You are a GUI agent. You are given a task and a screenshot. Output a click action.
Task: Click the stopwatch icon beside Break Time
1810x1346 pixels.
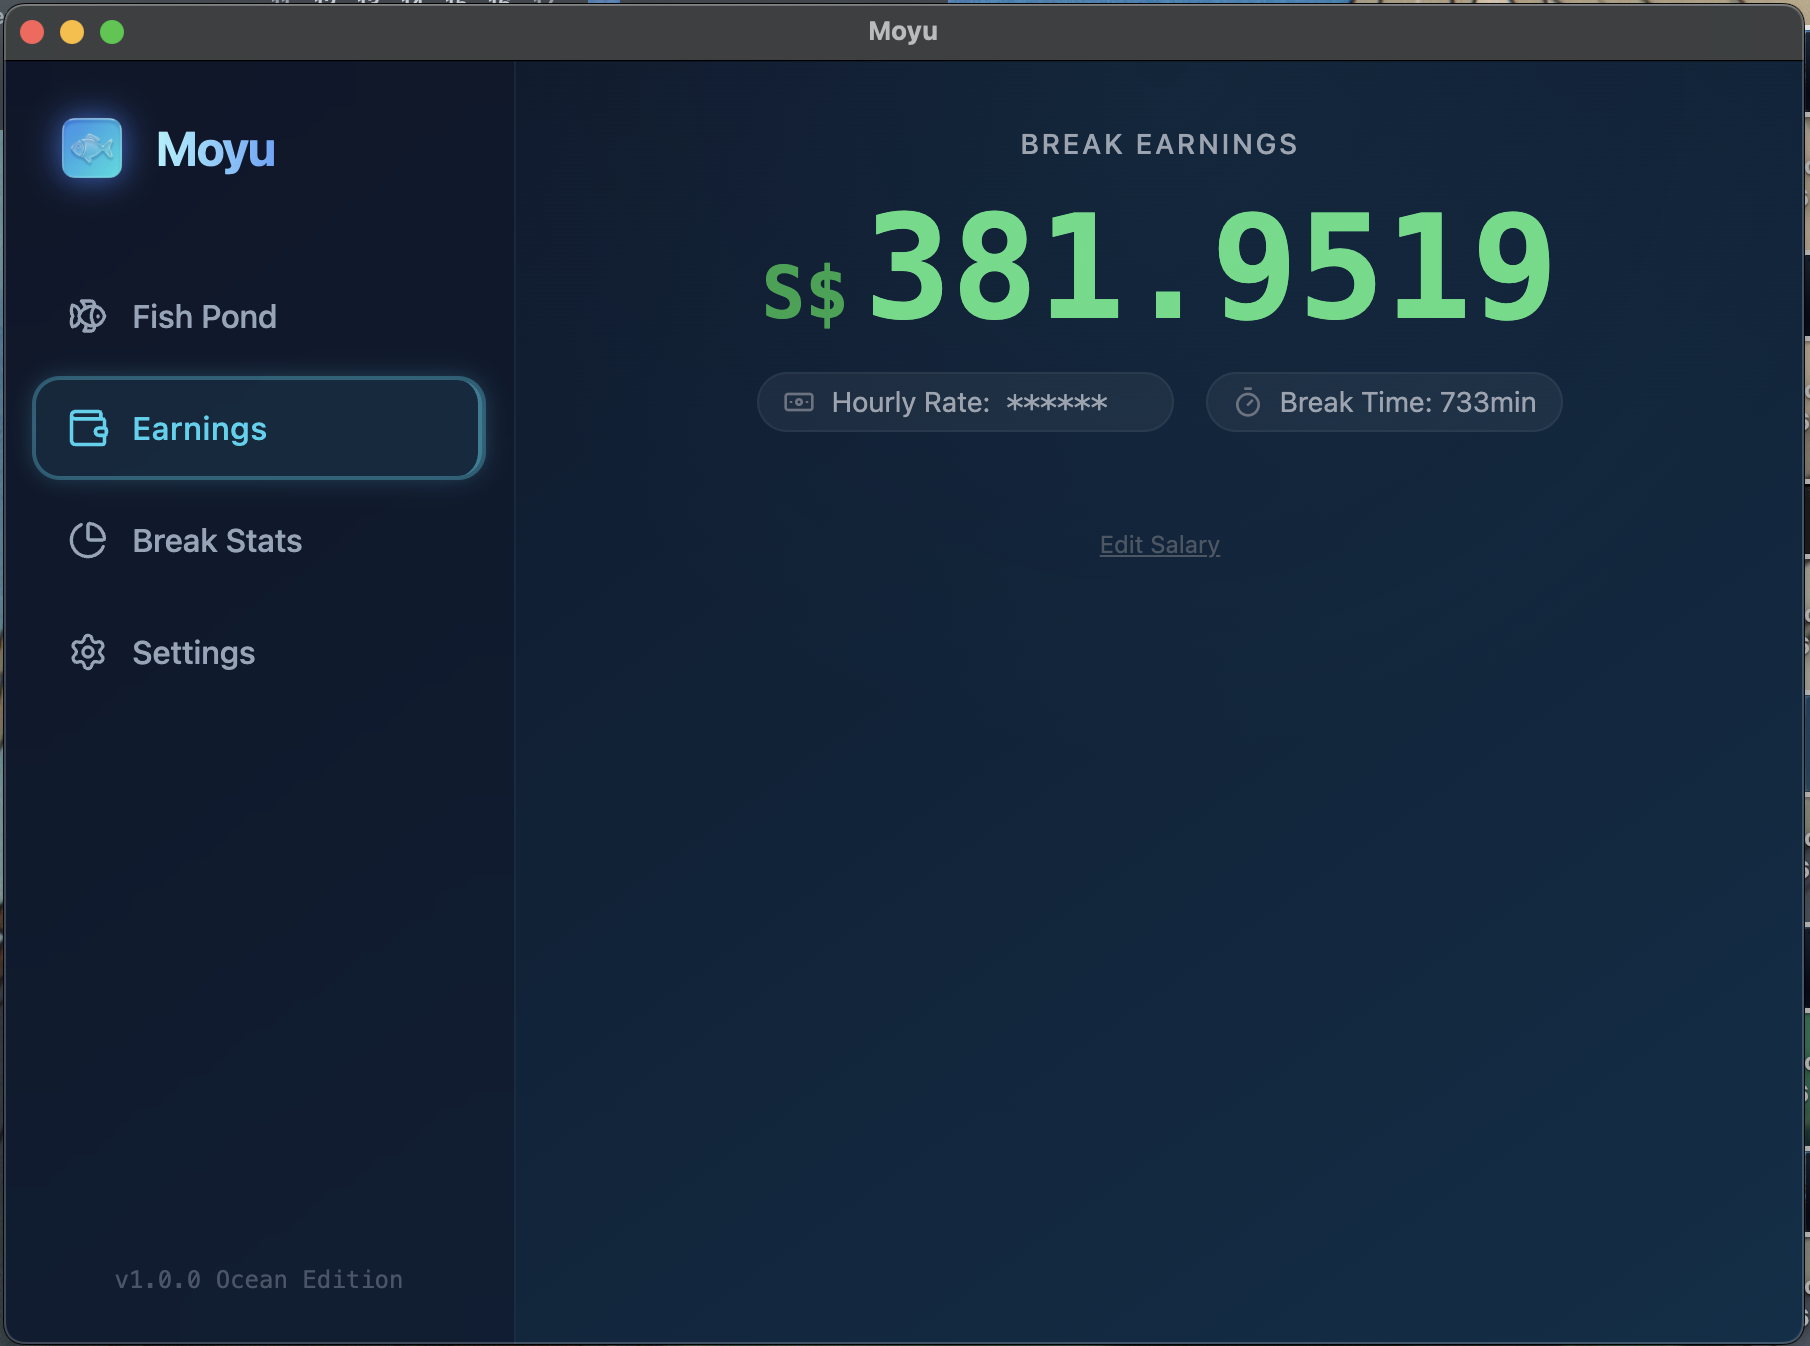(1246, 402)
